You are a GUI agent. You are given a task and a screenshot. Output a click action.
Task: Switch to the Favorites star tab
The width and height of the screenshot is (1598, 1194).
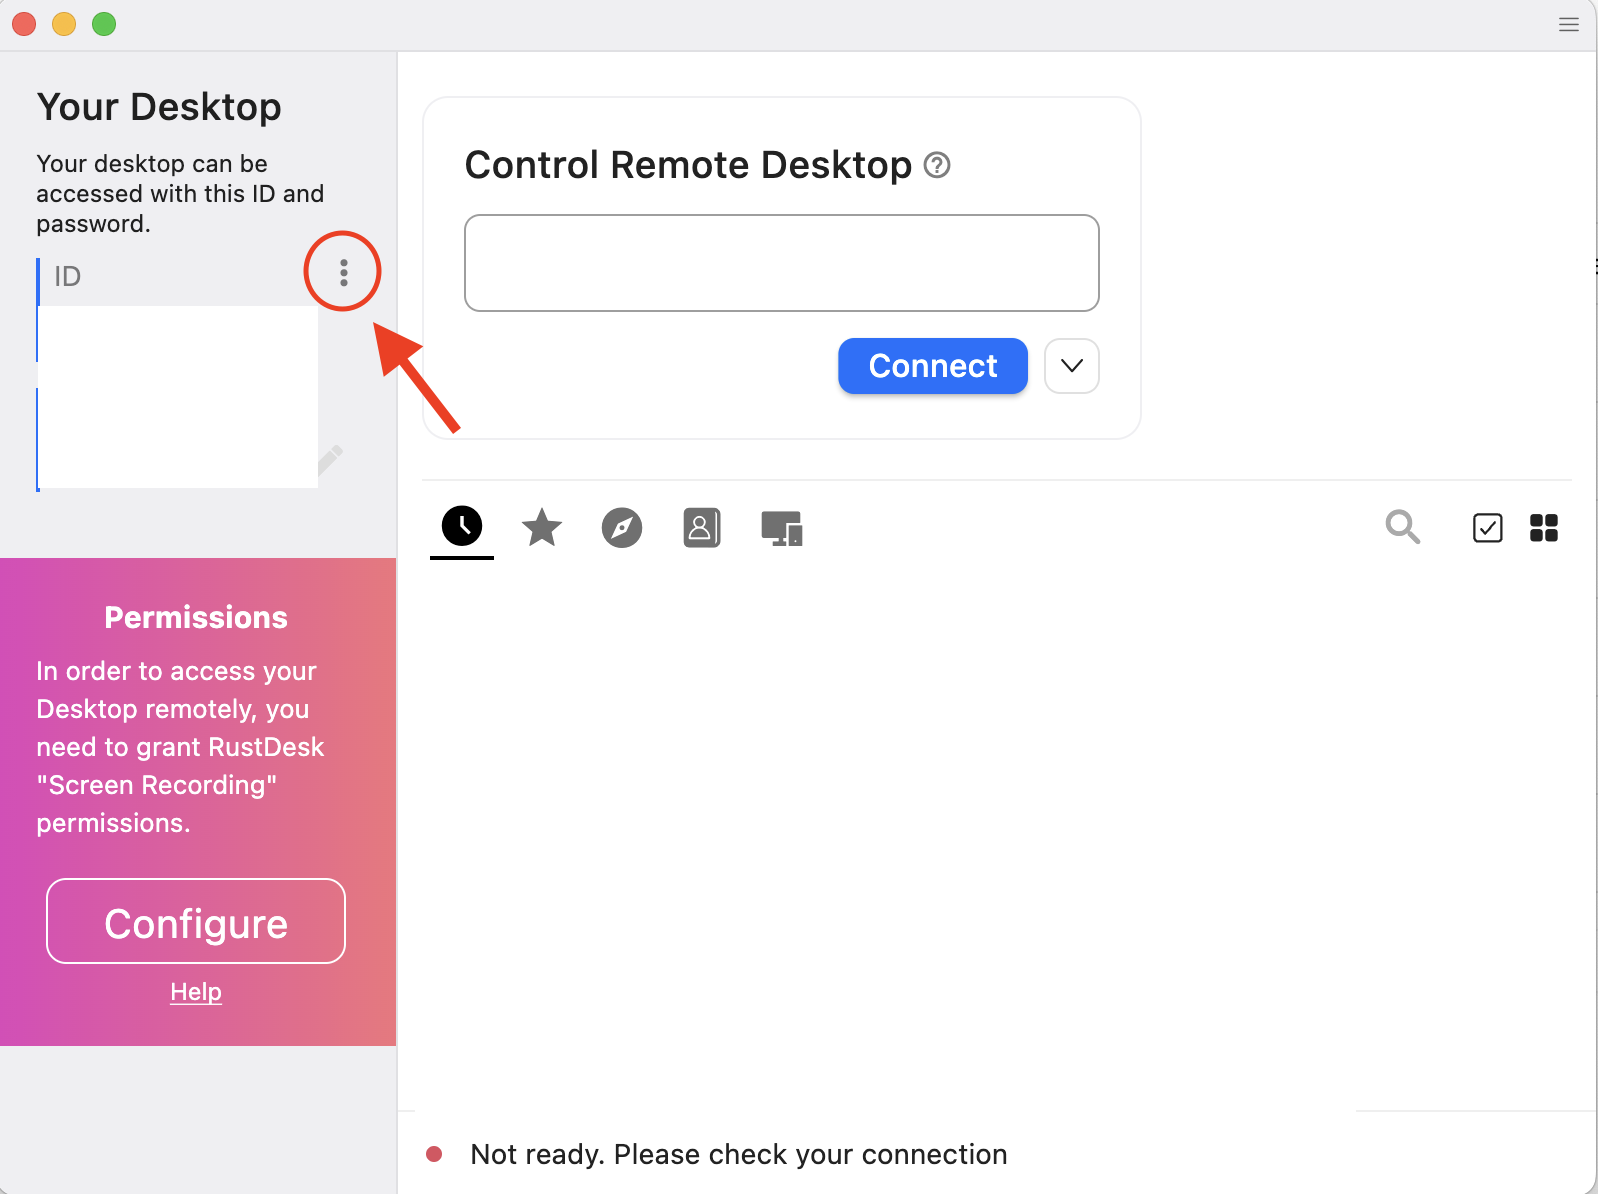[541, 528]
